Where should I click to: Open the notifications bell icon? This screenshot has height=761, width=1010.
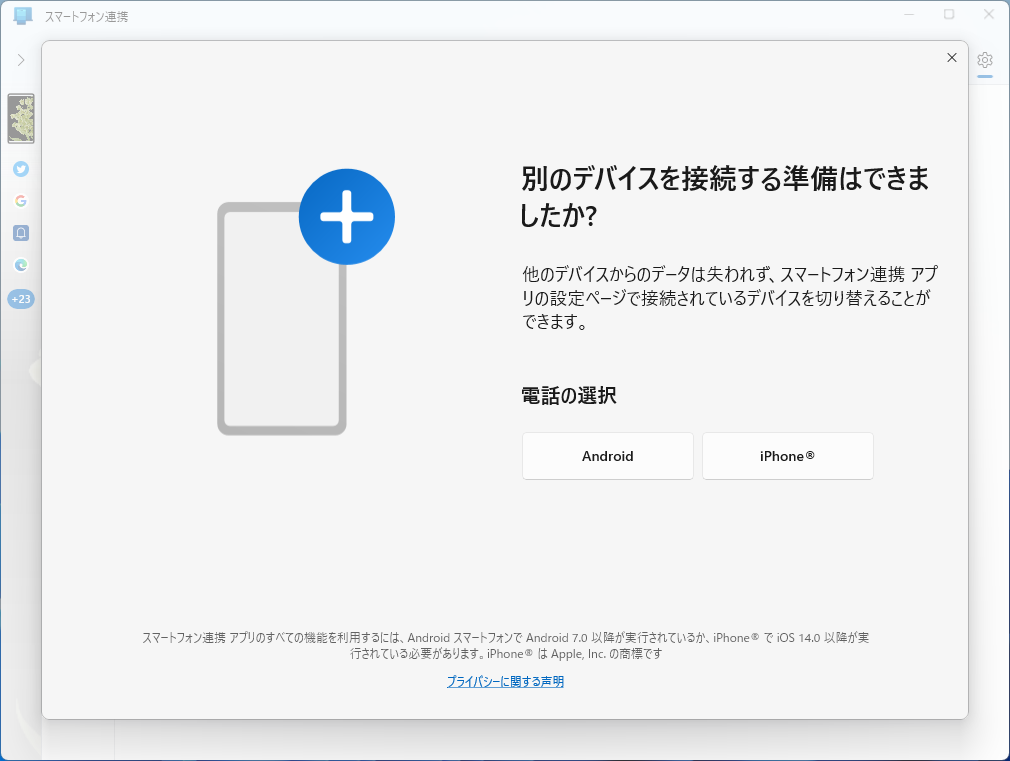coord(20,233)
